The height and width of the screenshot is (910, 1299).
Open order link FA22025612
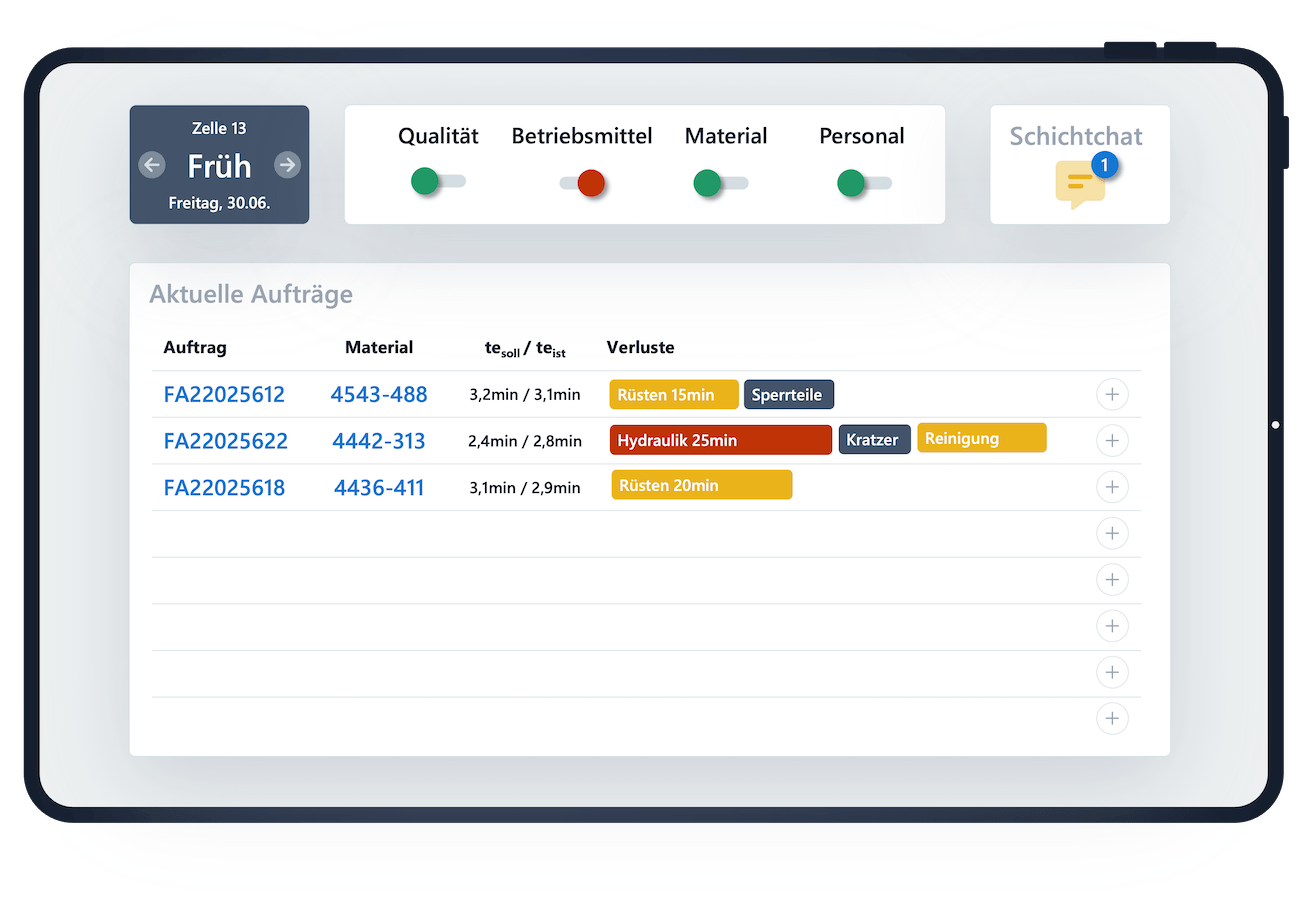click(224, 395)
